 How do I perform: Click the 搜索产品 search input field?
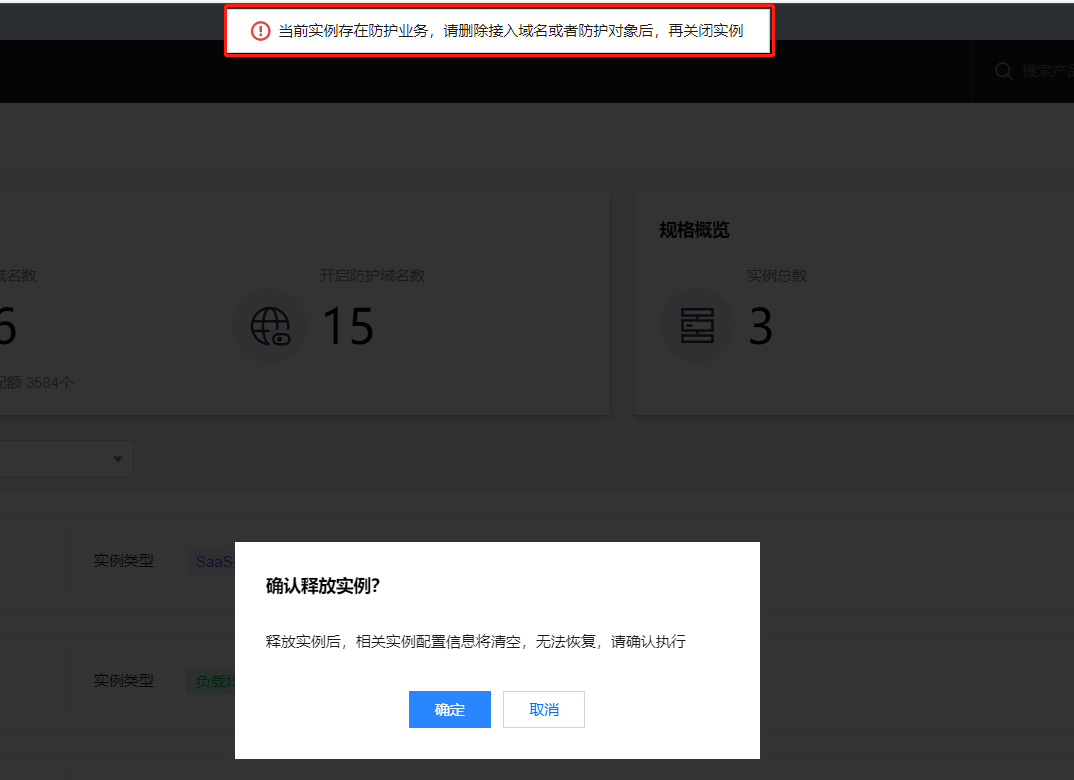[1046, 71]
